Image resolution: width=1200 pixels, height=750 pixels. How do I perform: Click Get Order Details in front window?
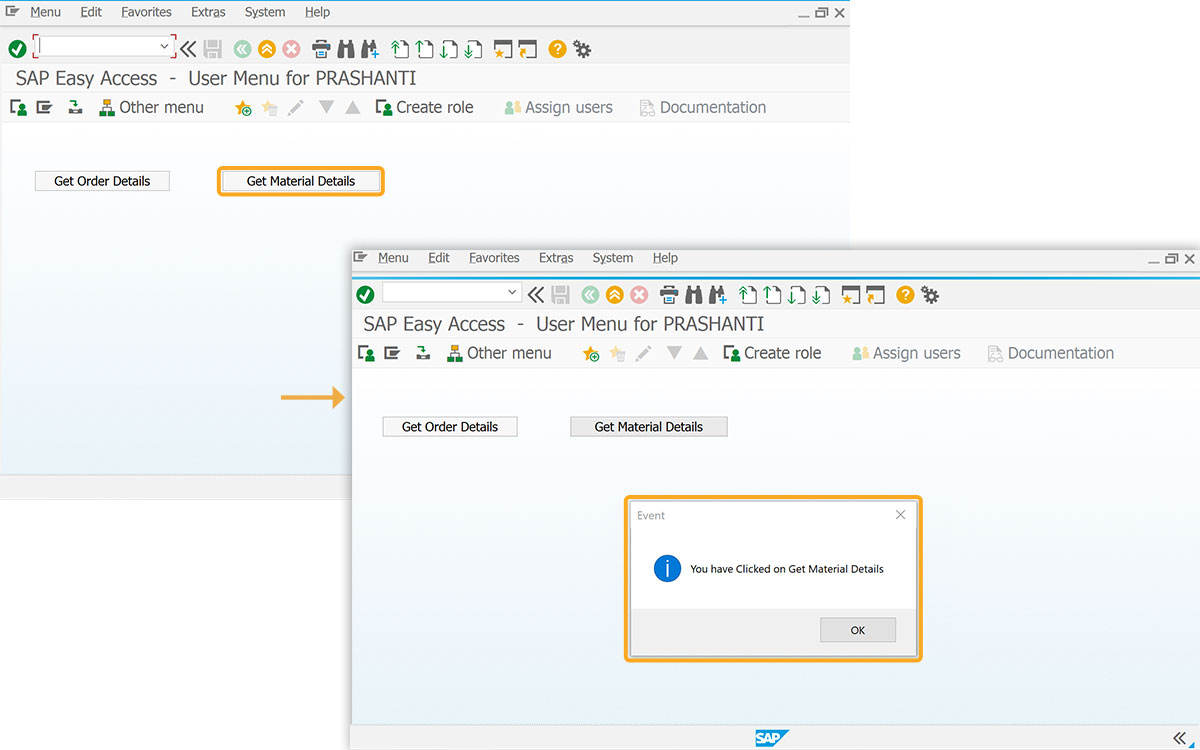tap(450, 427)
